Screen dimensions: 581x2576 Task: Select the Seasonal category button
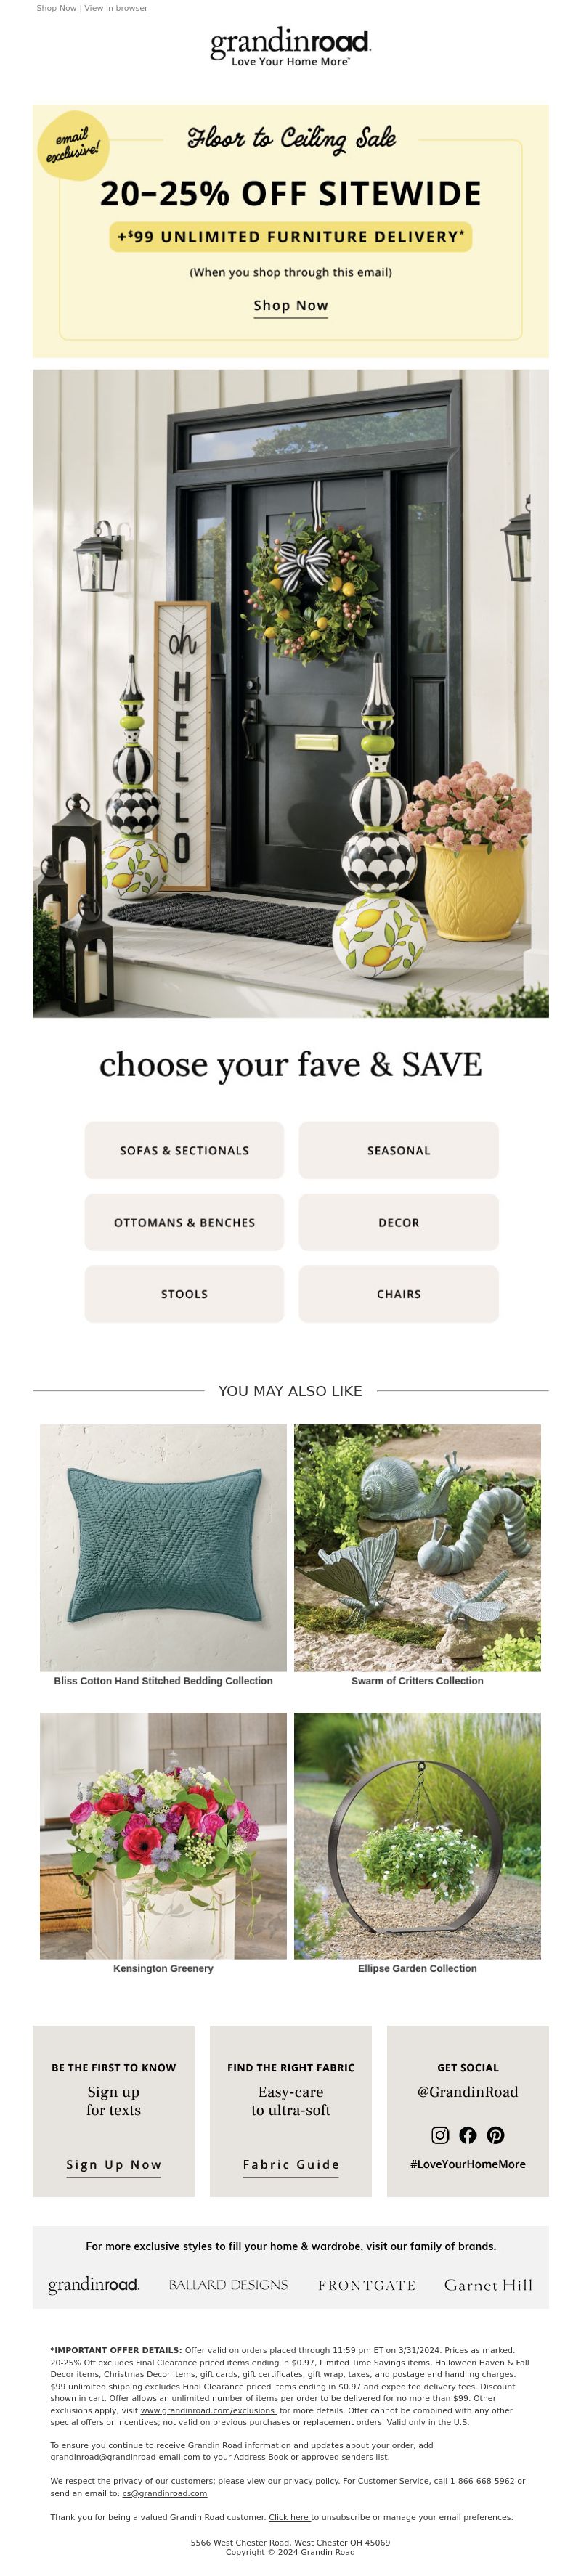pos(399,1151)
